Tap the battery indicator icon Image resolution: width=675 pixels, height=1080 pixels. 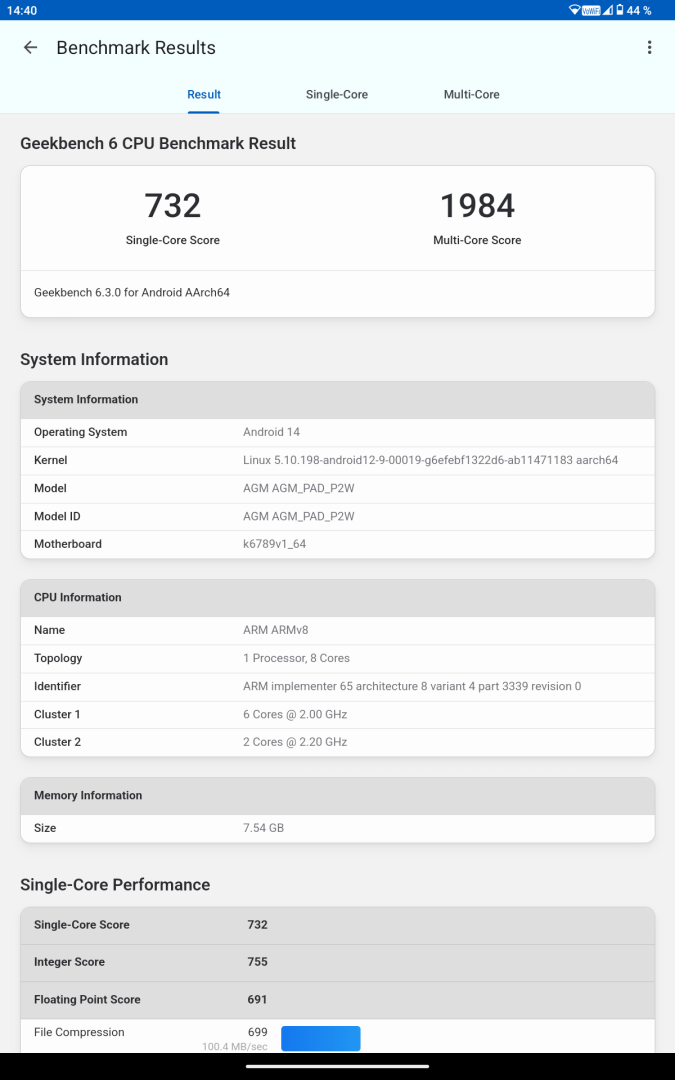(x=620, y=10)
